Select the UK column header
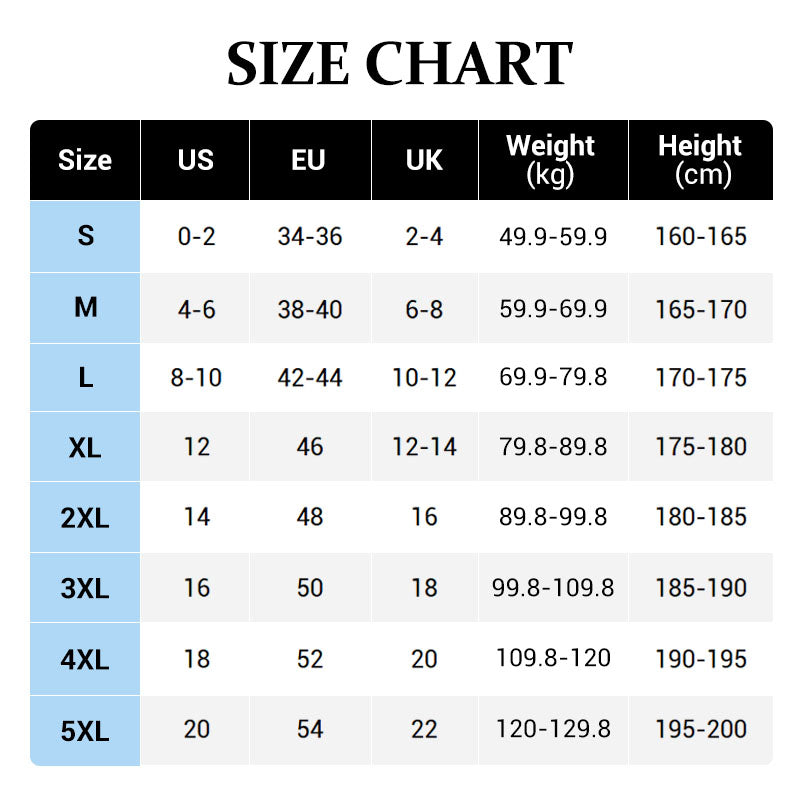Viewport: 800px width, 800px height. point(424,160)
